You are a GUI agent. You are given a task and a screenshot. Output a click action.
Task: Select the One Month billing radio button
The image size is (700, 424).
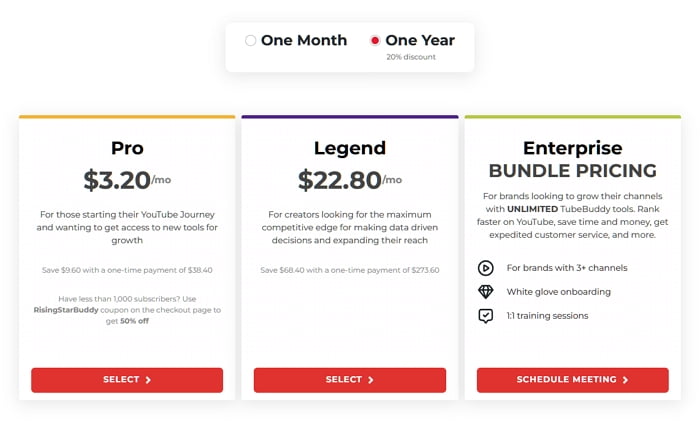pyautogui.click(x=250, y=41)
